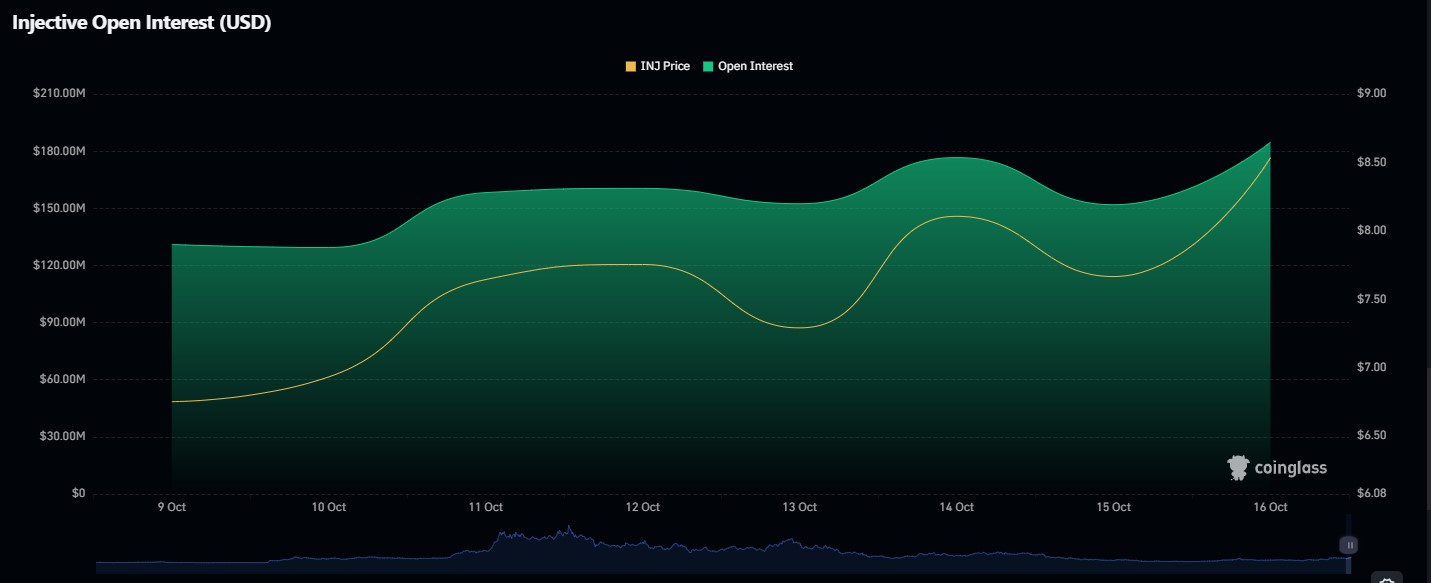Click the $8.00 price axis label
Viewport: 1431px width, 583px height.
[x=1373, y=230]
